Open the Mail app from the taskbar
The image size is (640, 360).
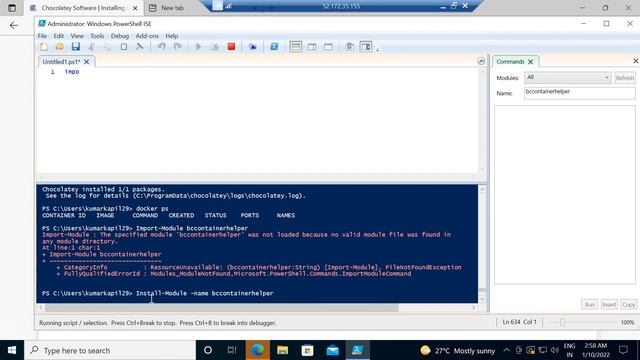(333, 350)
